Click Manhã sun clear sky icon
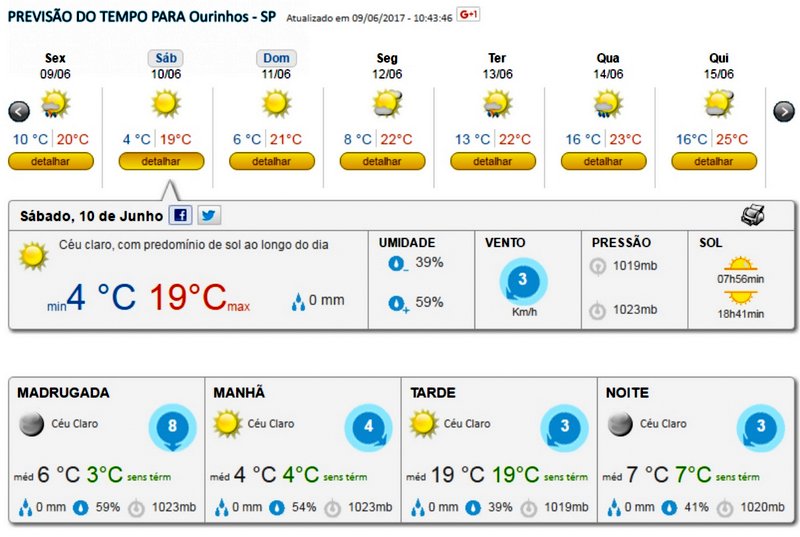This screenshot has width=800, height=537. (227, 424)
